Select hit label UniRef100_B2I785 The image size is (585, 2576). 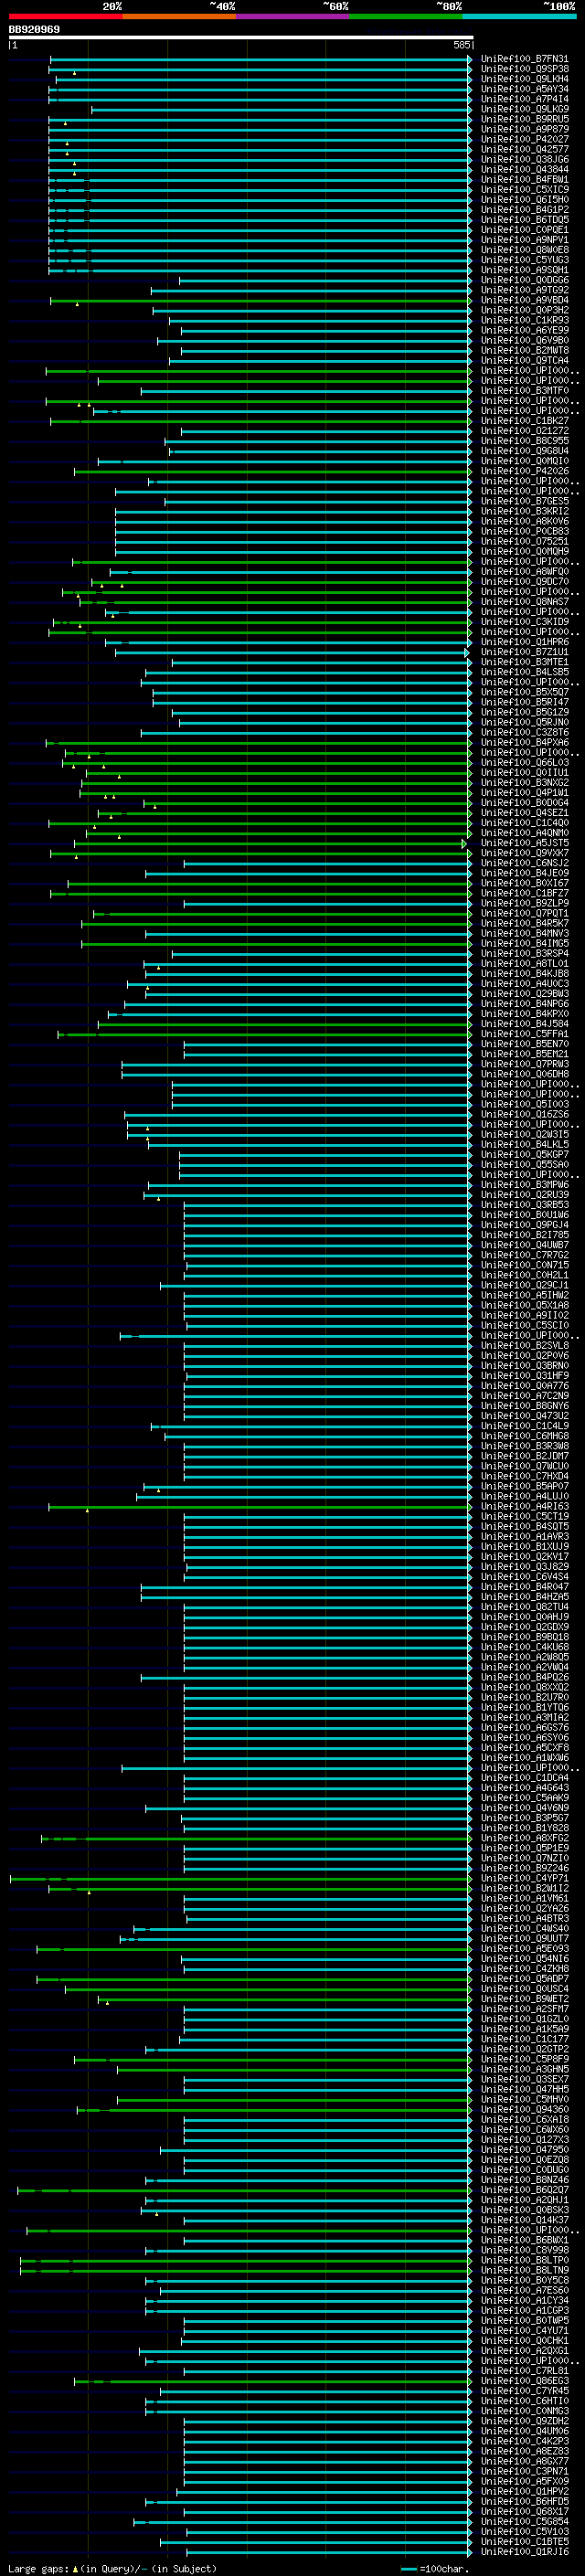pyautogui.click(x=524, y=1235)
